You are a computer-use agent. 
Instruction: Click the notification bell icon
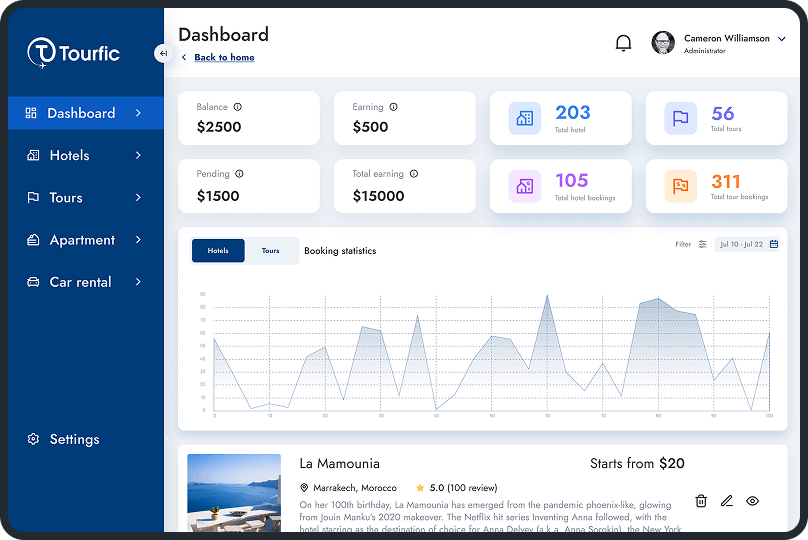(x=623, y=43)
